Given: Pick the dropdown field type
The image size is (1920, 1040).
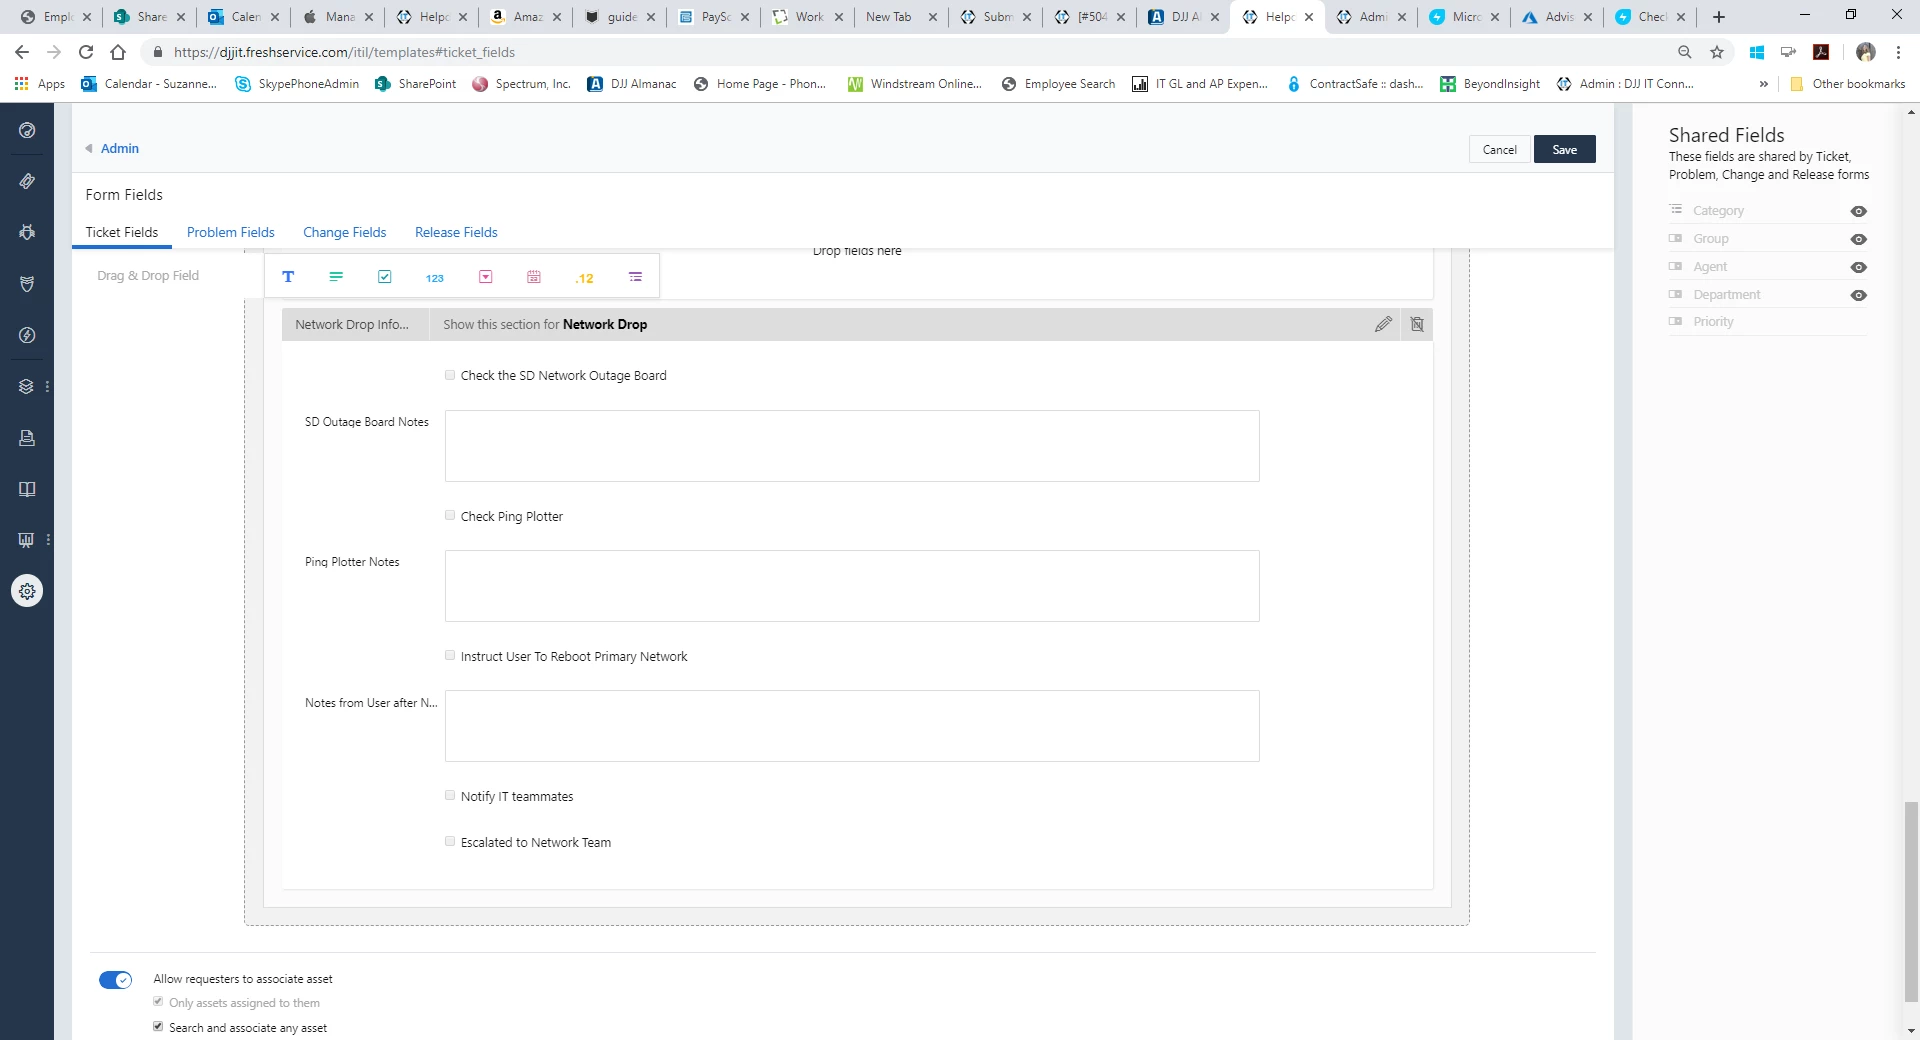Looking at the screenshot, I should (x=486, y=277).
